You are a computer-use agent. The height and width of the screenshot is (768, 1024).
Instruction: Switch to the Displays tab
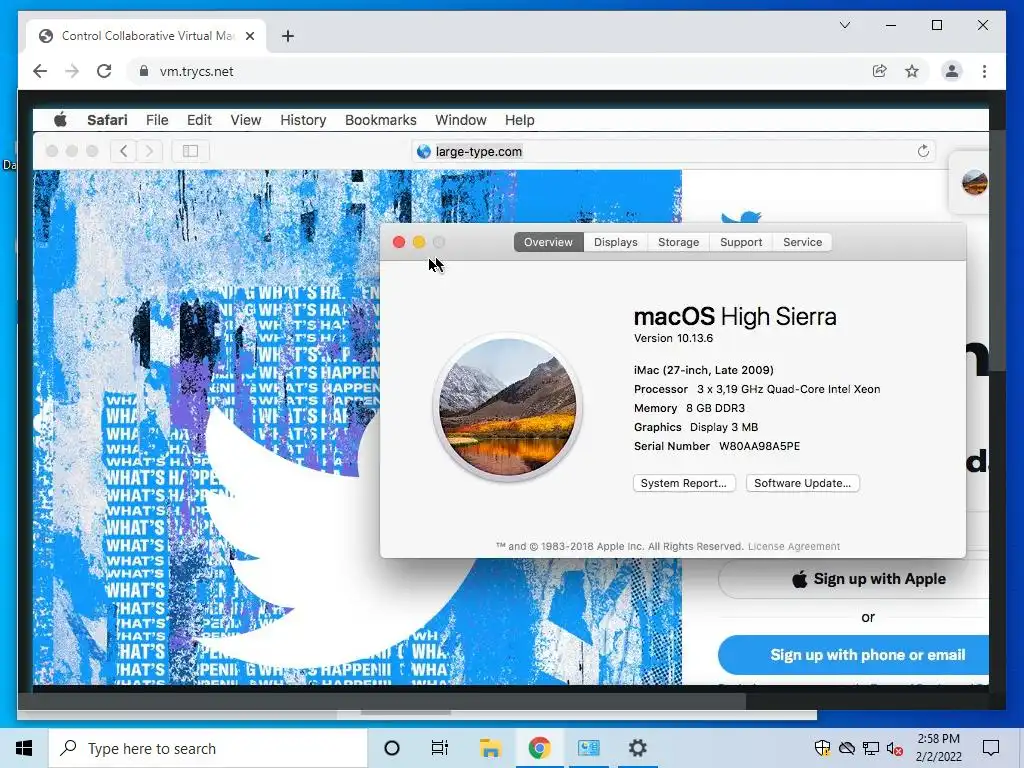(616, 242)
